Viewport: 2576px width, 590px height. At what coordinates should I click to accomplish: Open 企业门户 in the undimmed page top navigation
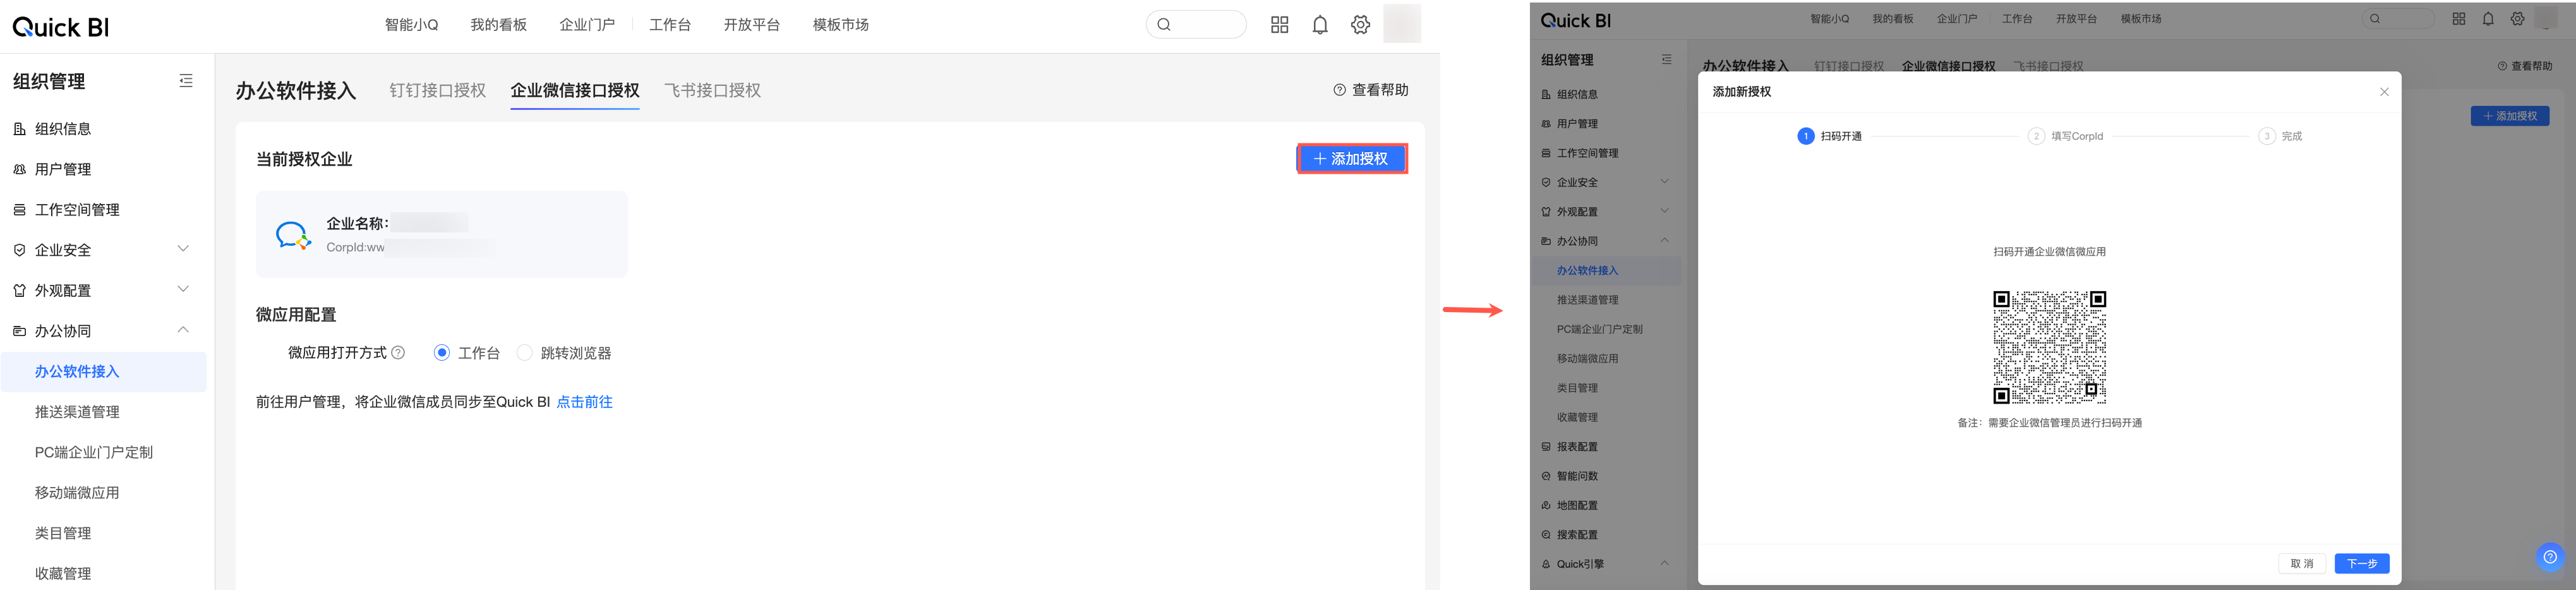point(587,25)
